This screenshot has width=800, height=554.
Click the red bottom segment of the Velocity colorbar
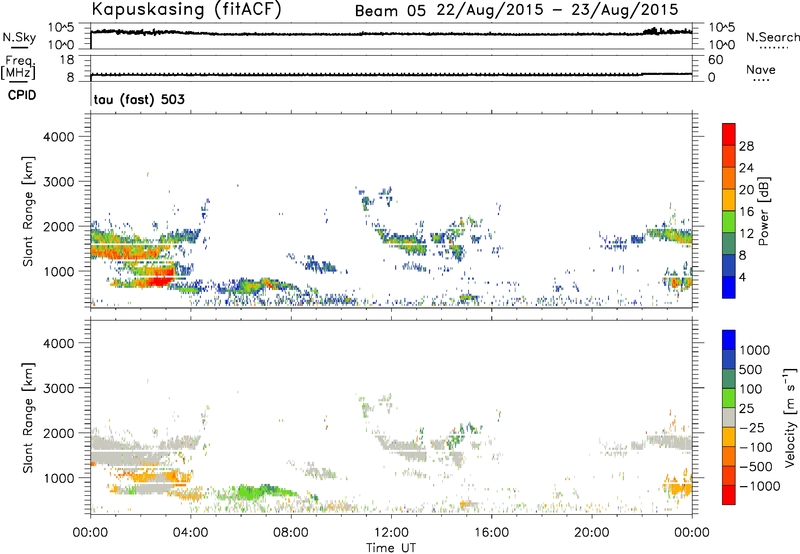coord(729,495)
